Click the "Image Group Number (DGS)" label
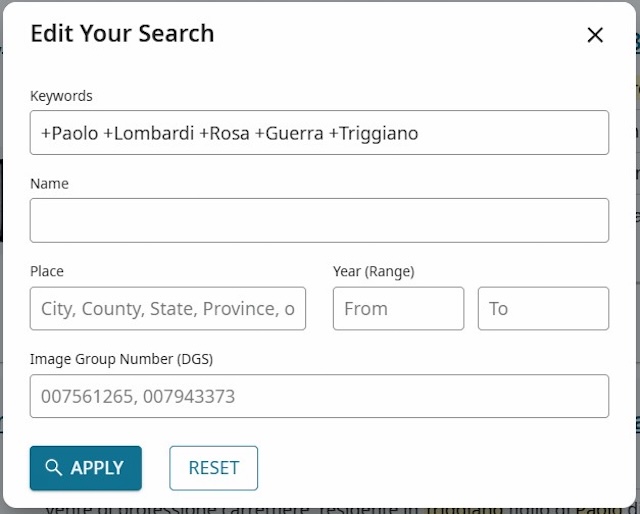This screenshot has height=514, width=640. click(x=121, y=359)
